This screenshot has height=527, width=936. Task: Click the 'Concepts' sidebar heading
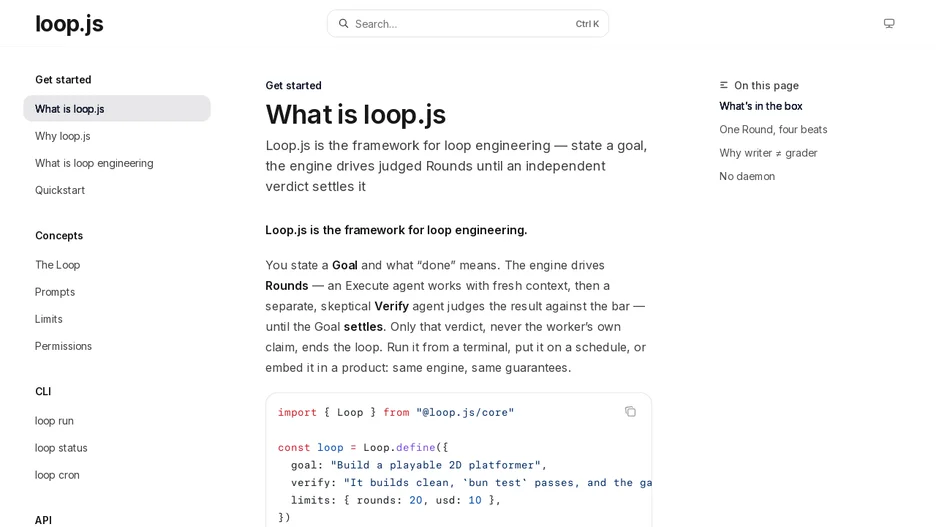59,235
